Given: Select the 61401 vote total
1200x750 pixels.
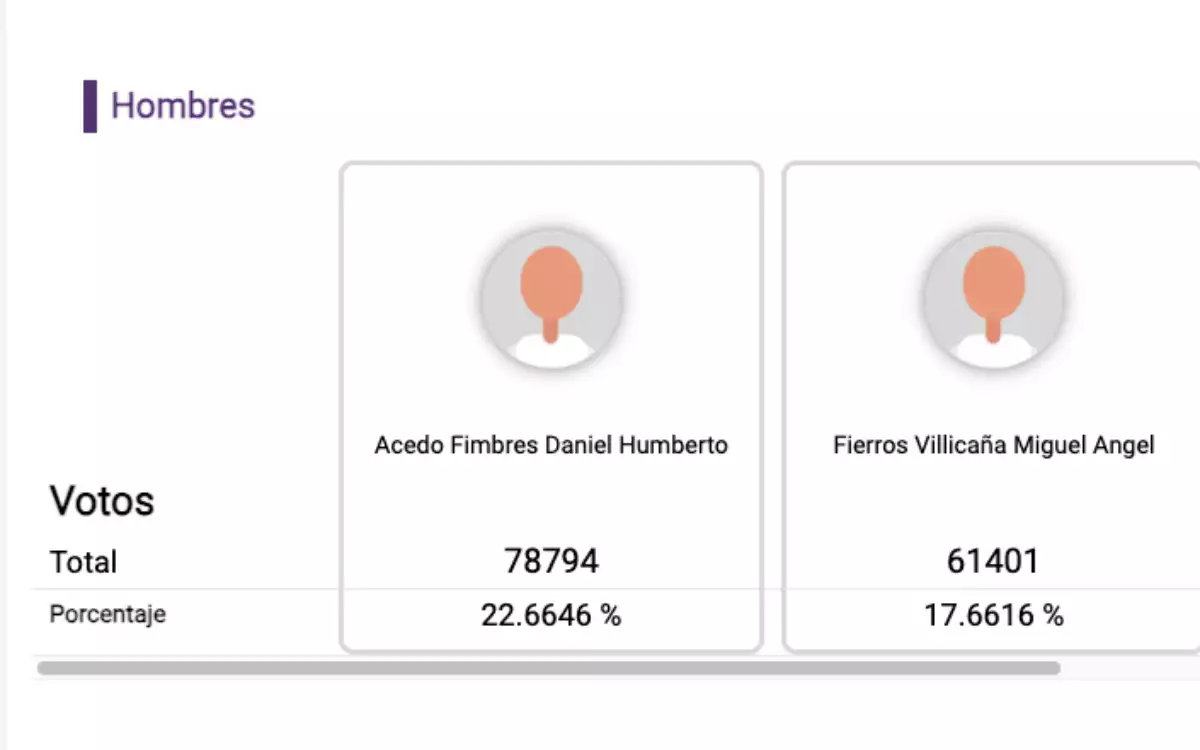Looking at the screenshot, I should point(994,561).
